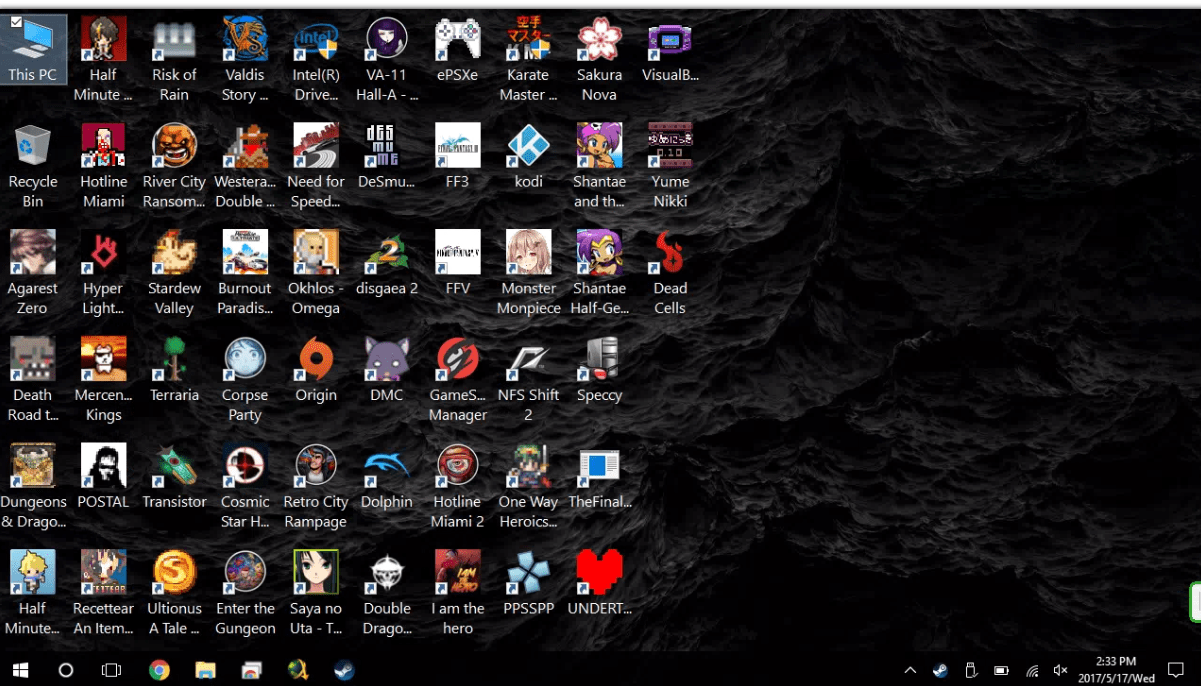Launch Burnout Paradise
This screenshot has height=686, width=1201.
(245, 252)
